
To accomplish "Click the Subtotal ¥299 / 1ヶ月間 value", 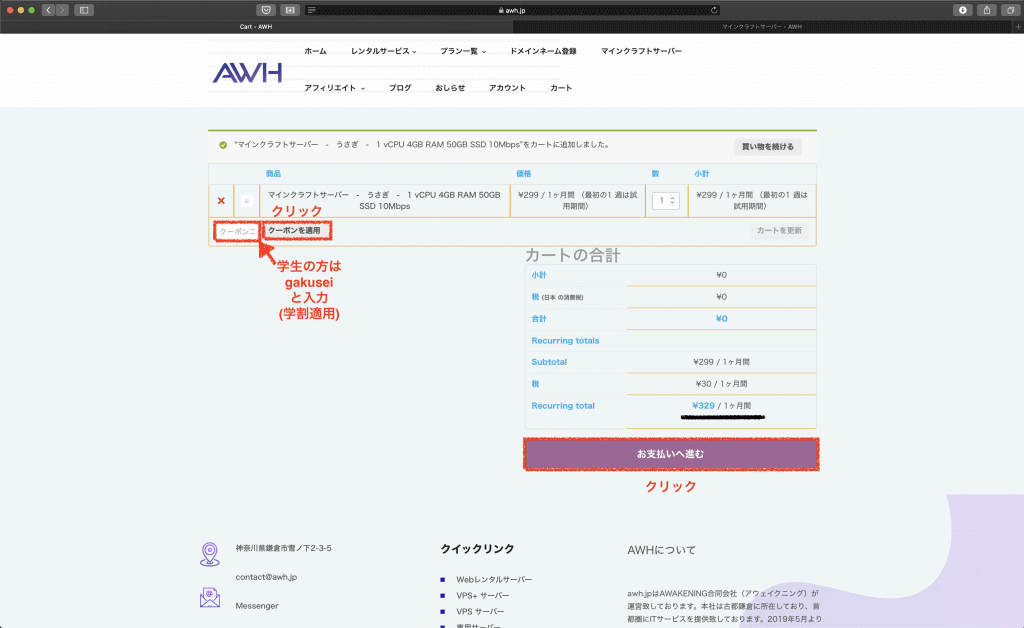I will coord(722,362).
